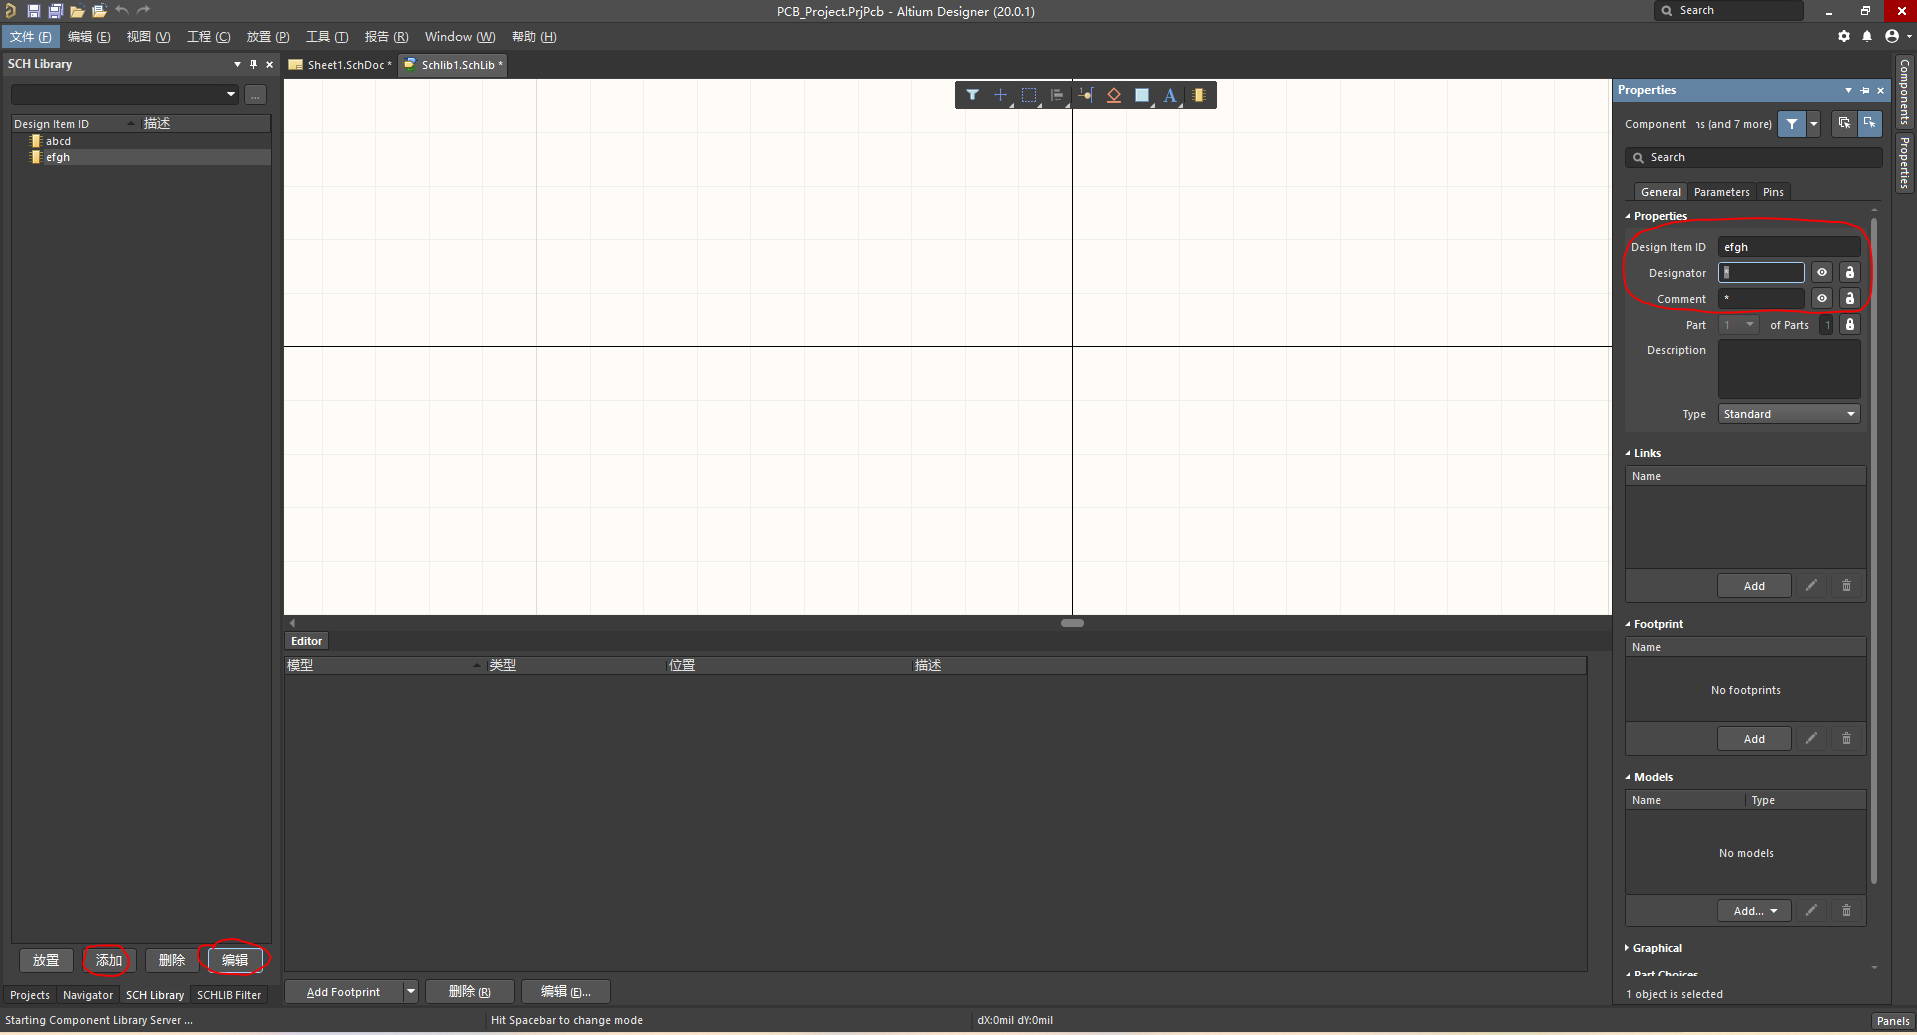Select the Place Rectangle tool
The width and height of the screenshot is (1917, 1035).
(1142, 95)
